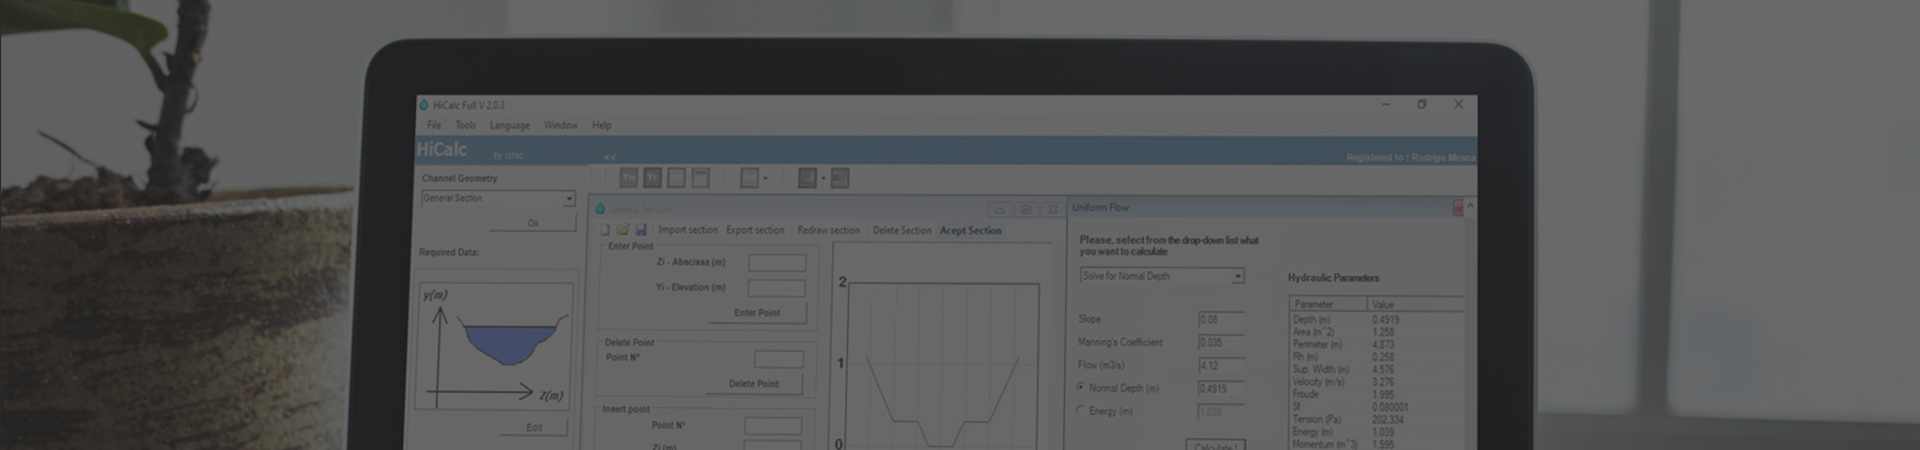Click the new file icon in General Section
This screenshot has width=1920, height=450.
(604, 230)
